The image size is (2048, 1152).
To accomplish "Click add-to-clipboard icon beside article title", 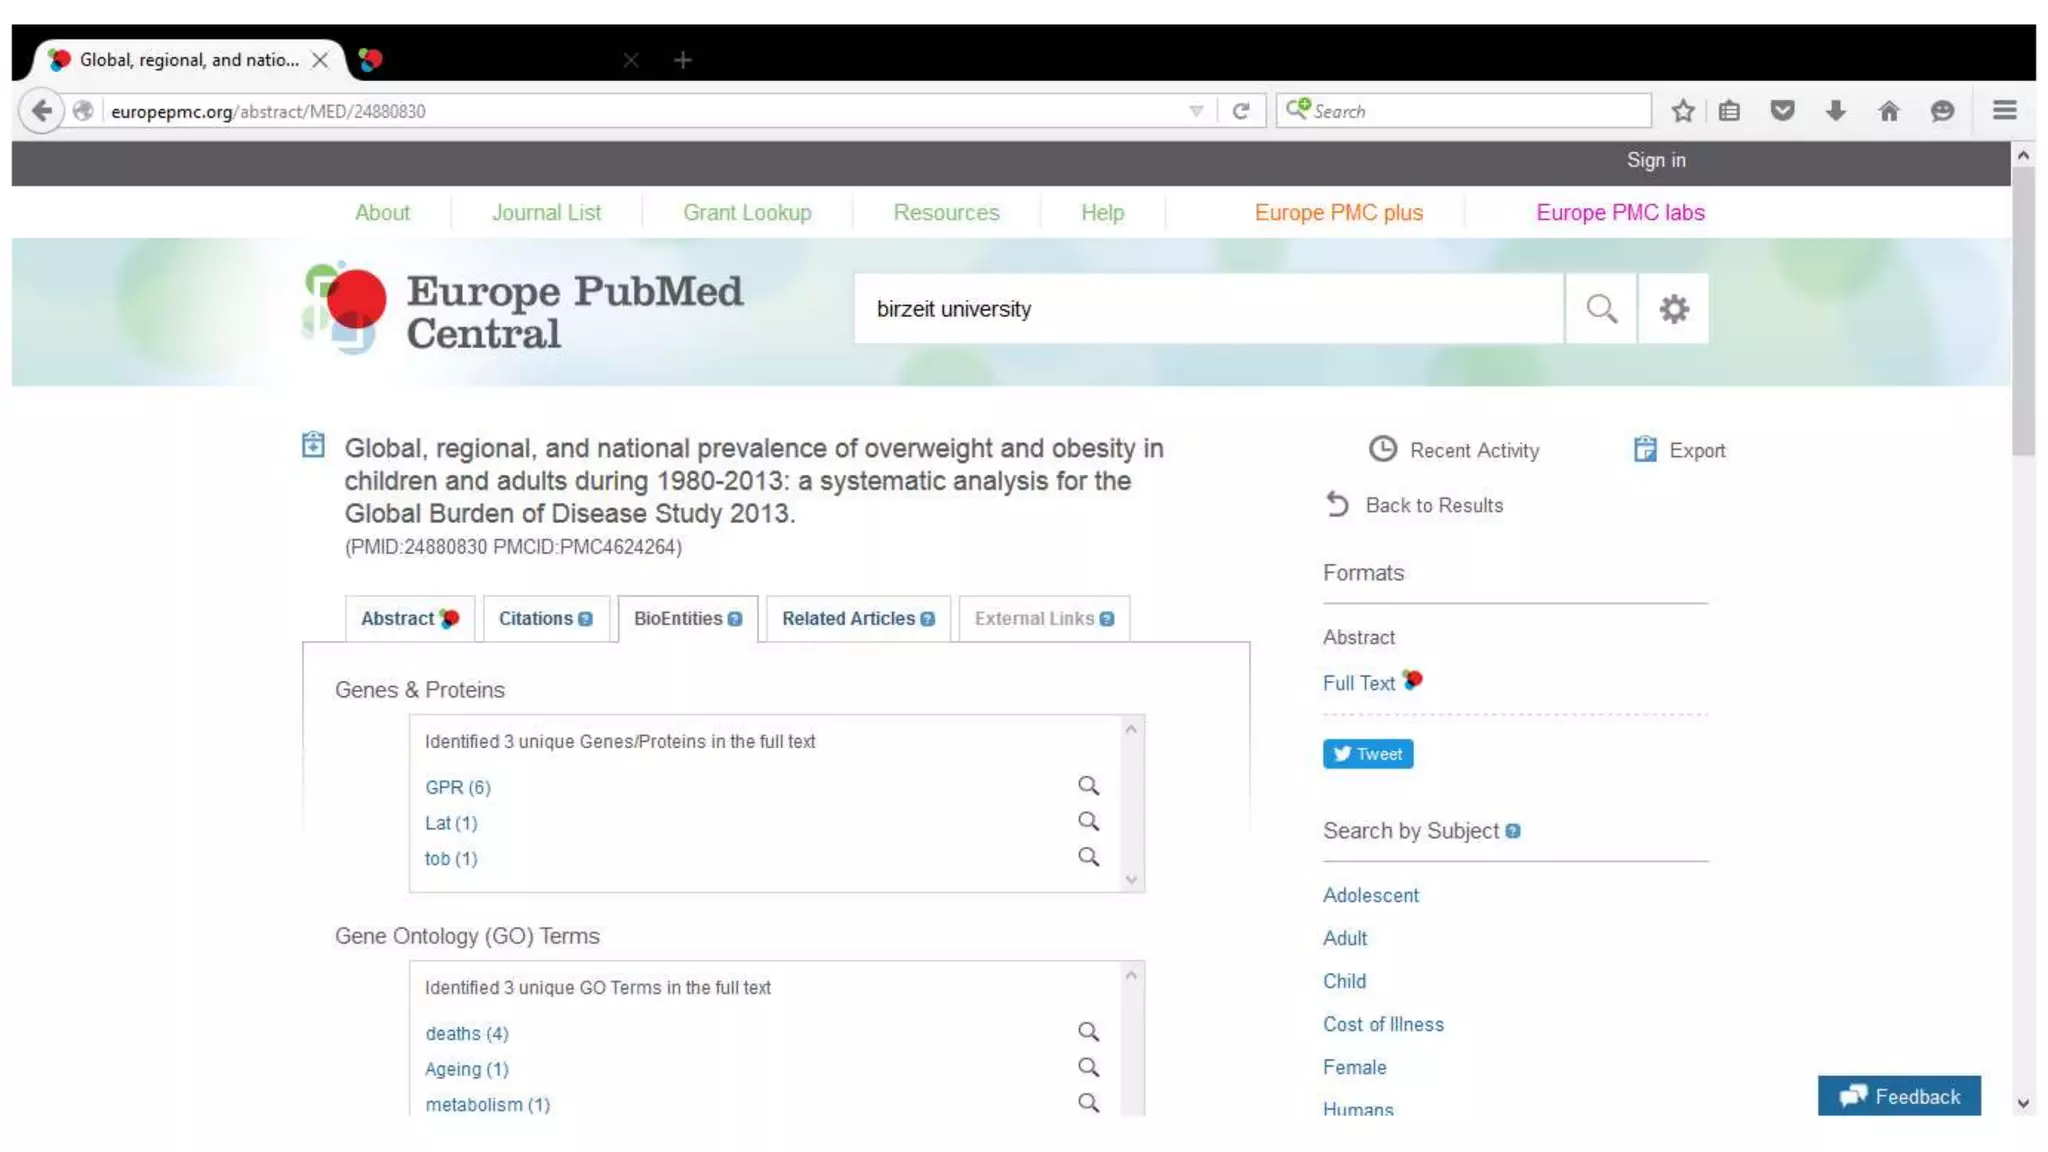I will coord(313,445).
